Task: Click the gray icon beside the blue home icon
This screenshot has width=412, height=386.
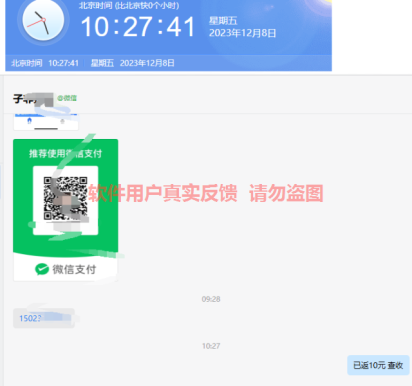Action: pos(62,121)
